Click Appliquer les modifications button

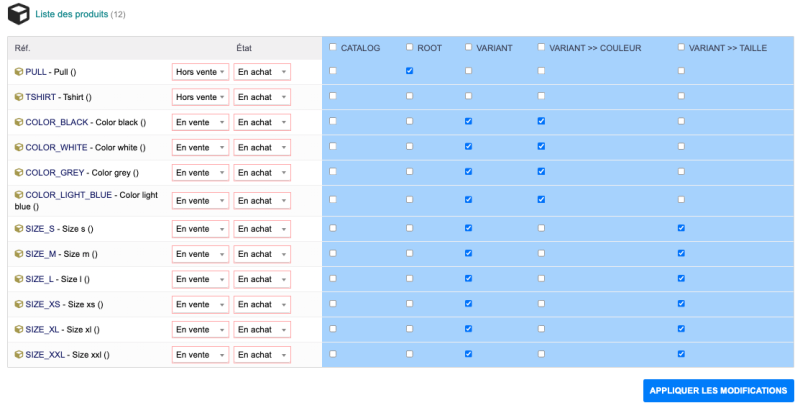pos(718,390)
